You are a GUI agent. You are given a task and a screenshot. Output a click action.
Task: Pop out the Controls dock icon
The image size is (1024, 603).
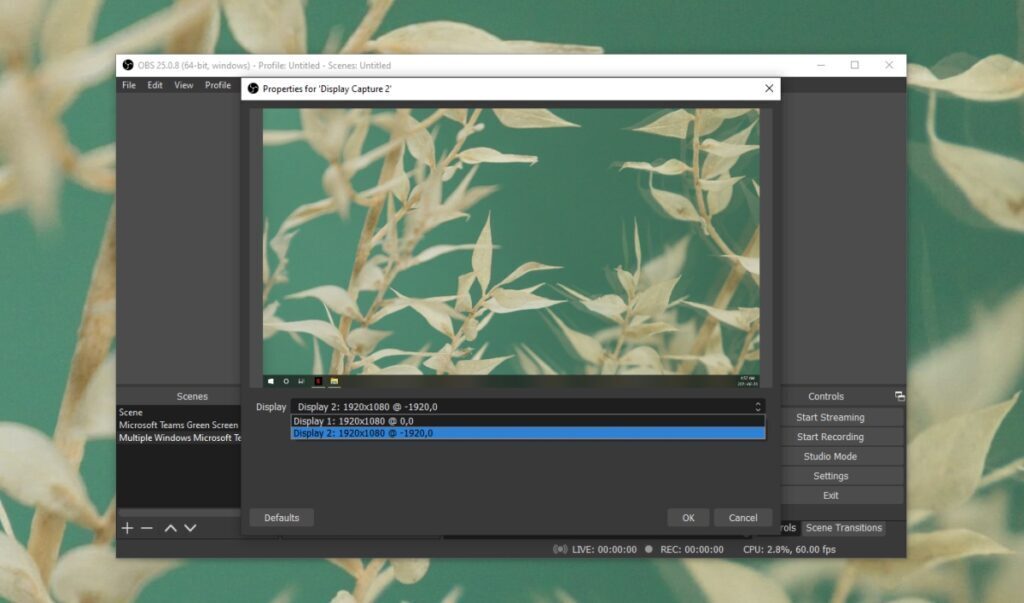coord(899,396)
